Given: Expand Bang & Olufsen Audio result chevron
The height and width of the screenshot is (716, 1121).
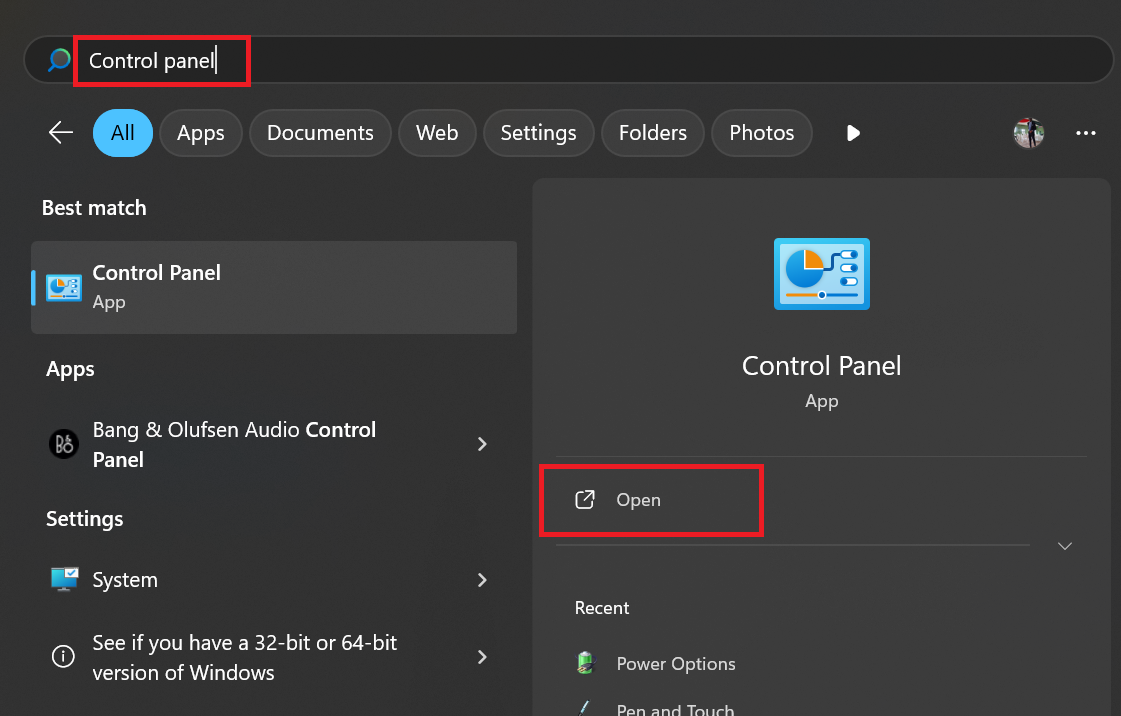Looking at the screenshot, I should pos(483,444).
